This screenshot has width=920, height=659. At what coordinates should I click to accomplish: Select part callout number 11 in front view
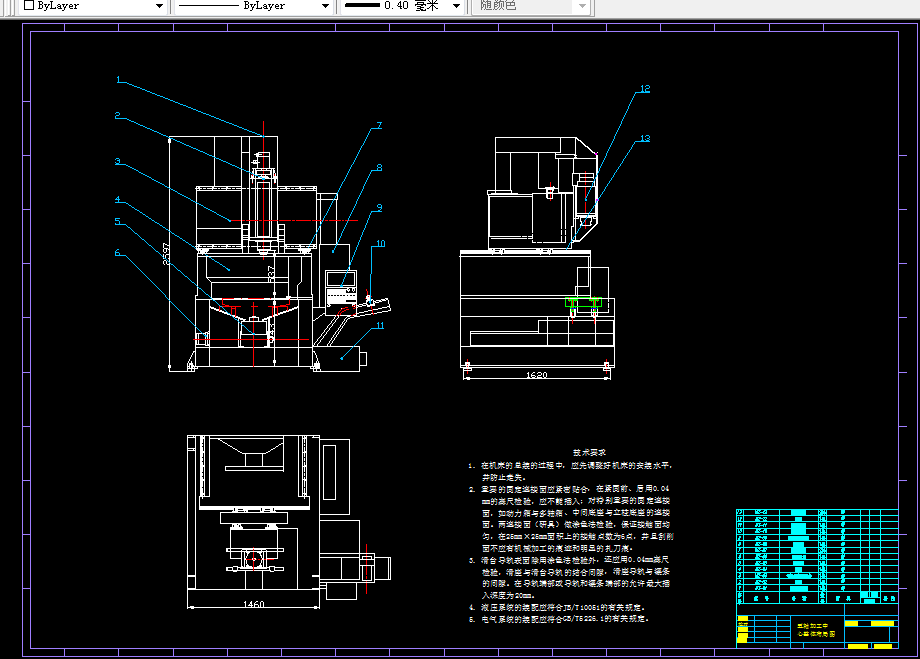pyautogui.click(x=380, y=326)
